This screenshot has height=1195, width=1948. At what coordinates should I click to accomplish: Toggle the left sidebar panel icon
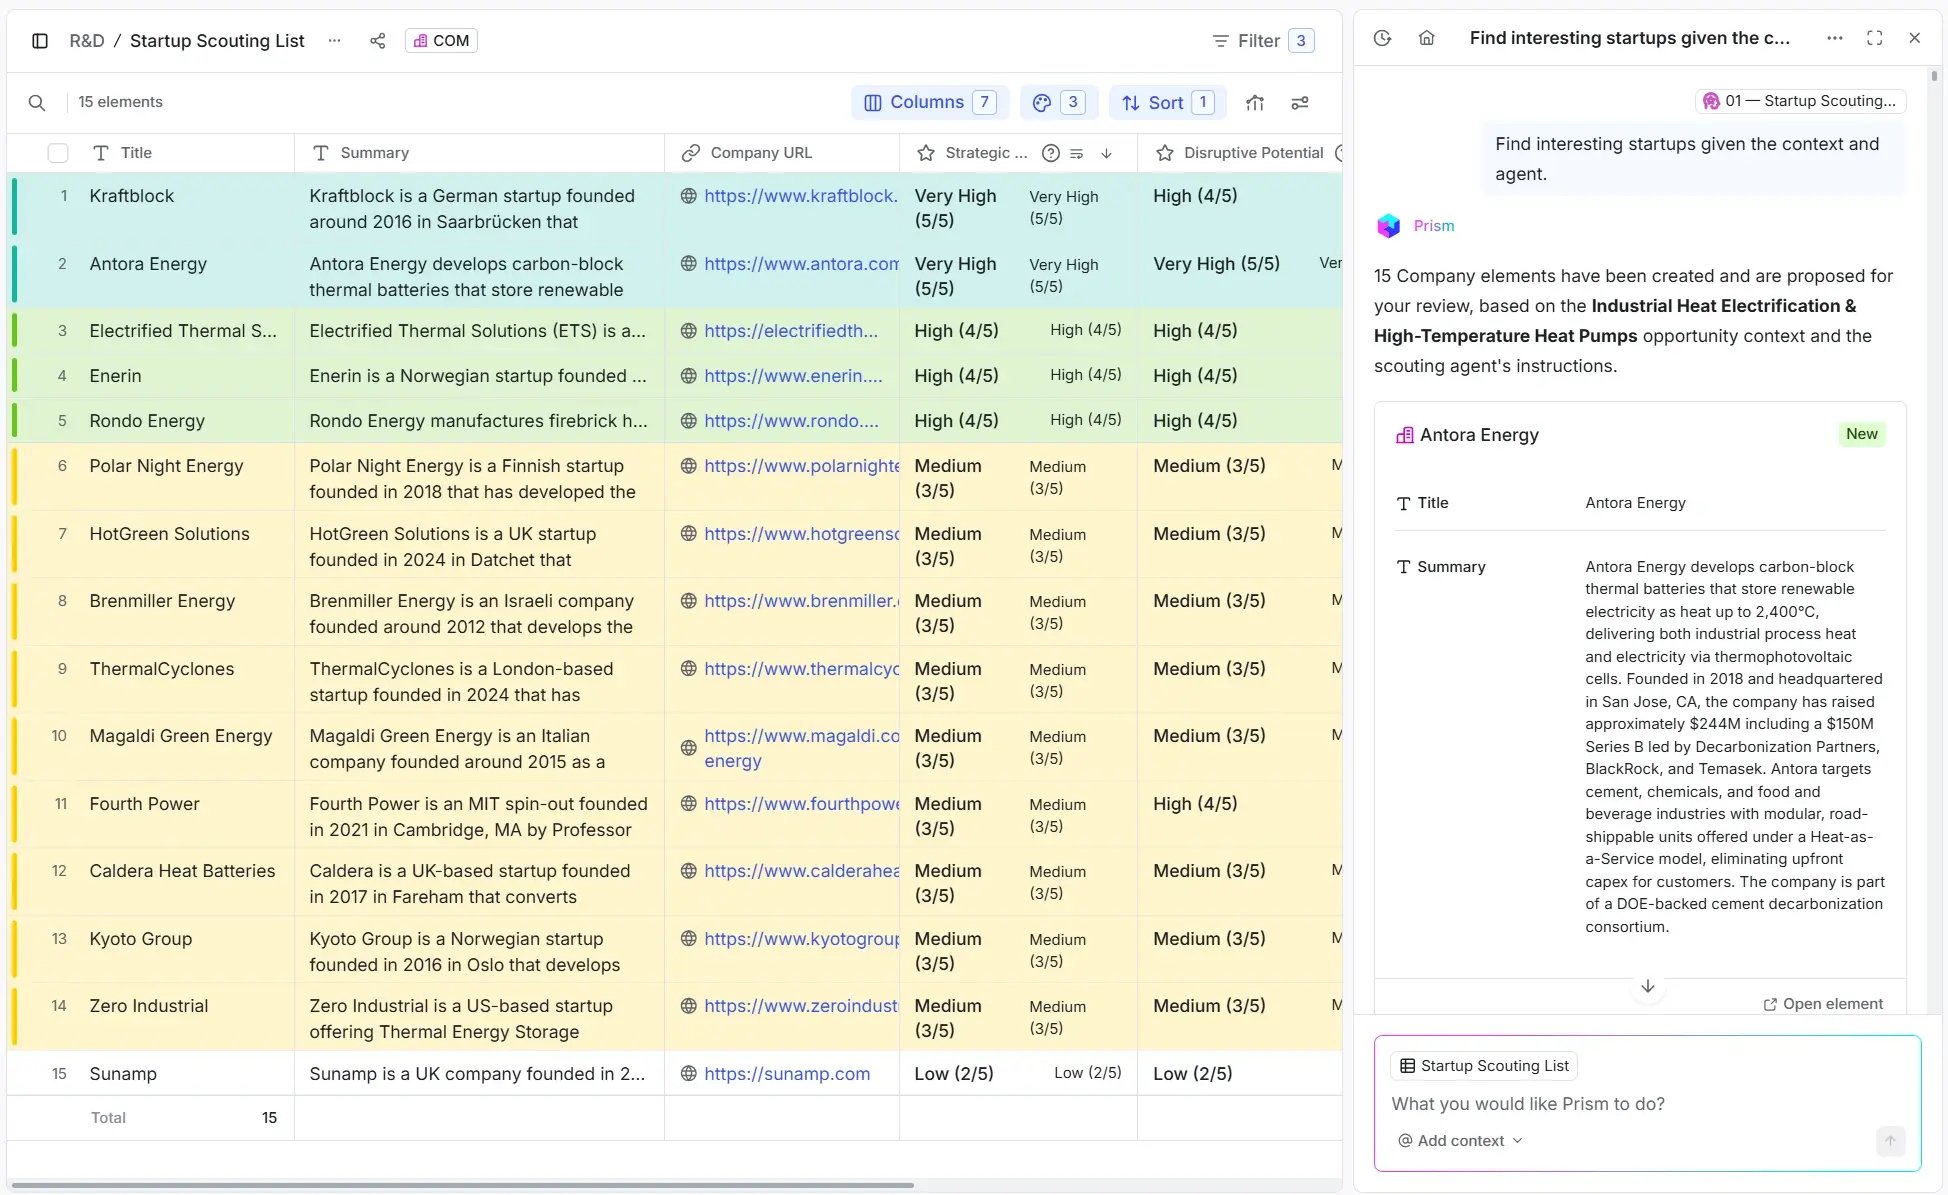click(x=40, y=41)
